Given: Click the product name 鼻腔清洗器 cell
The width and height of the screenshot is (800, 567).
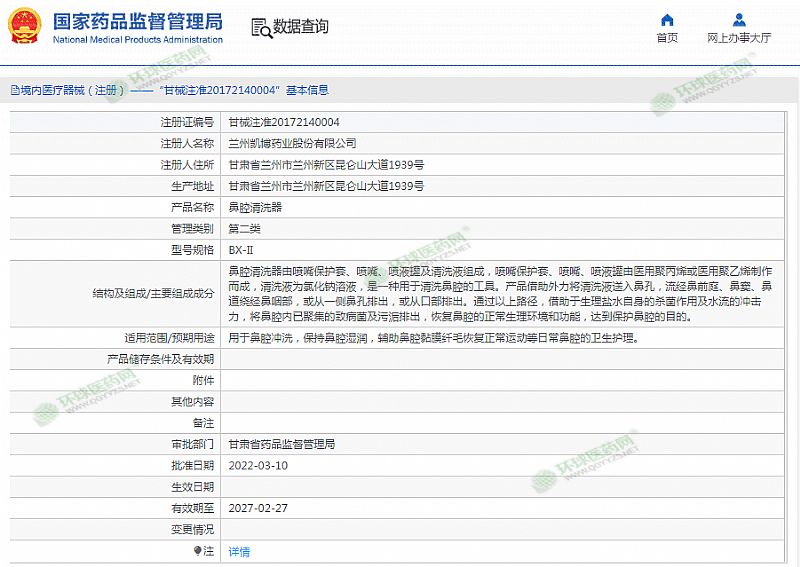Looking at the screenshot, I should (255, 207).
